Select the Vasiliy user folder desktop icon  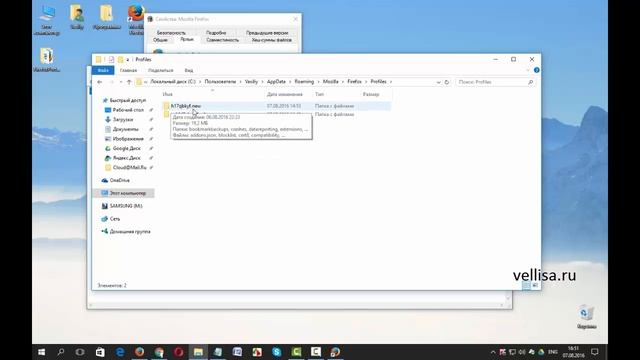(77, 17)
